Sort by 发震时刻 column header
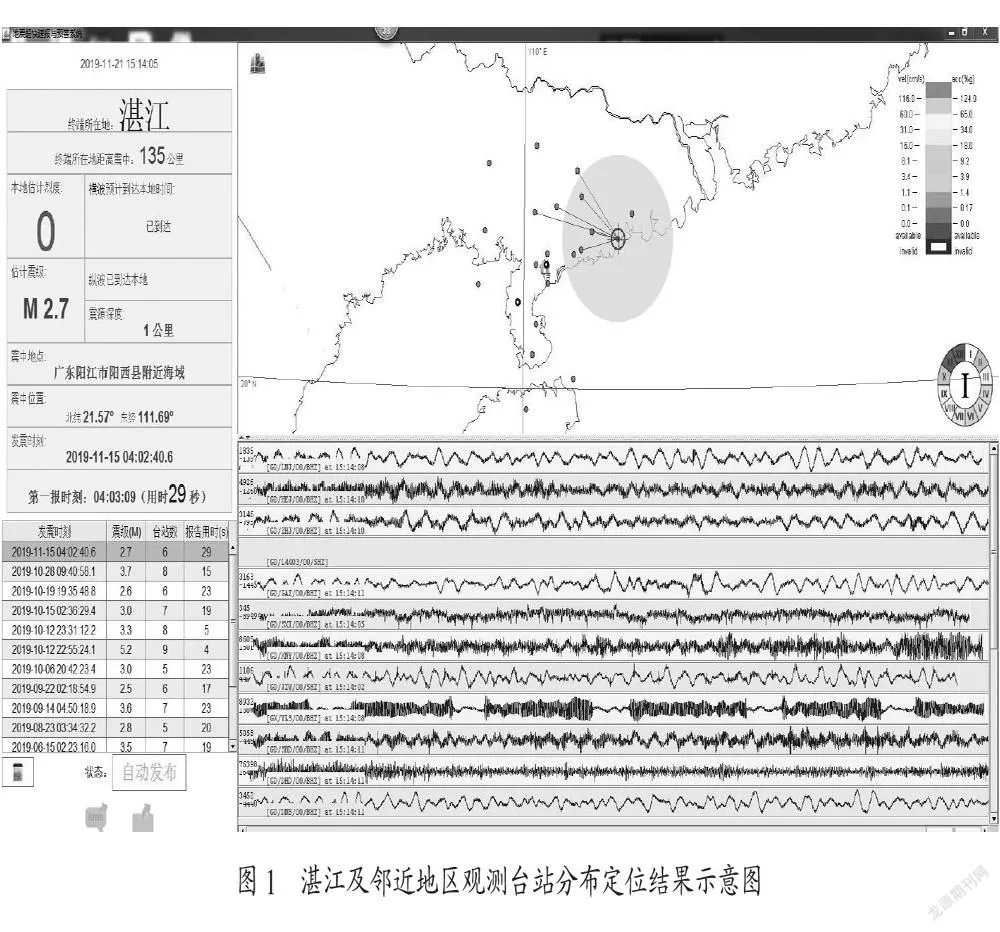This screenshot has height=932, width=1000. [x=54, y=532]
